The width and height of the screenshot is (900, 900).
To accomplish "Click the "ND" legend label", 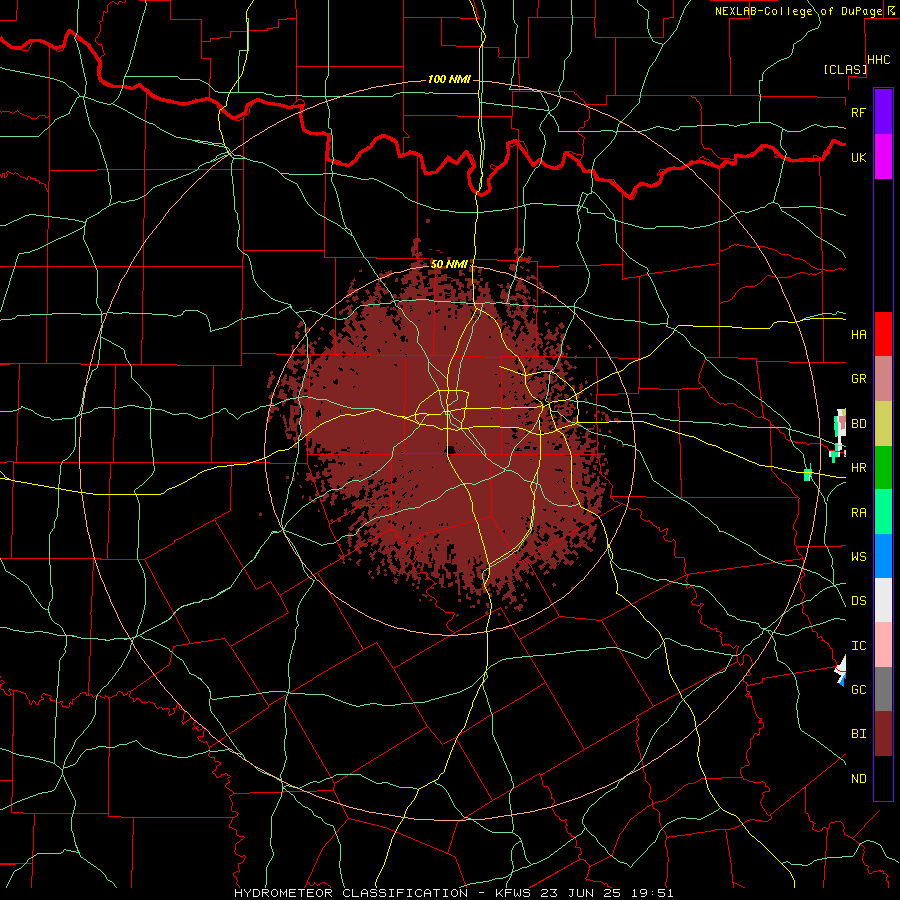I will [858, 779].
